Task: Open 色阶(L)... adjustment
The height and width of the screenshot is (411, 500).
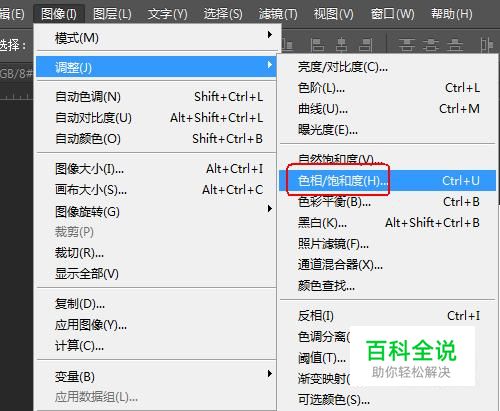Action: pos(387,88)
